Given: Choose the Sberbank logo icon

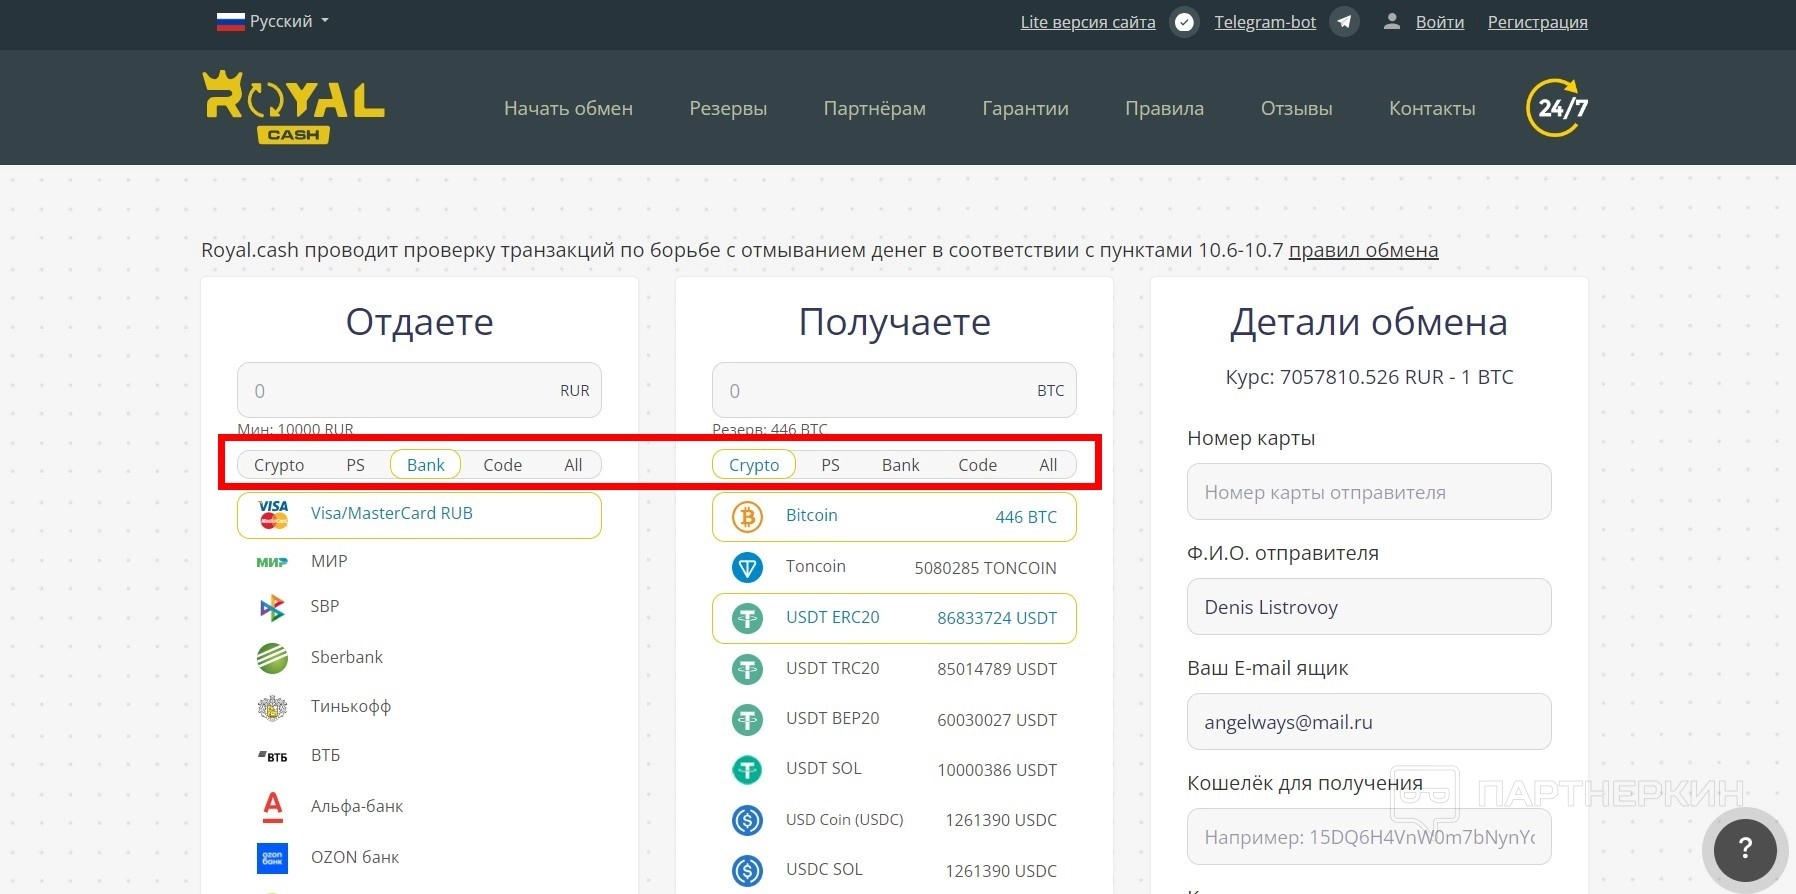Looking at the screenshot, I should point(272,657).
